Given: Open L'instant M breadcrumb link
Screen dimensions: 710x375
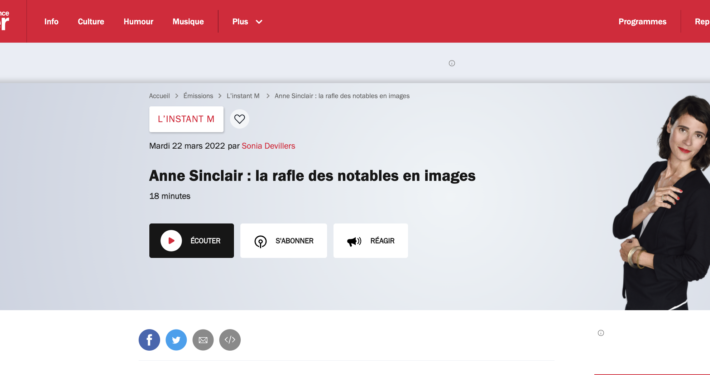Looking at the screenshot, I should pos(243,96).
